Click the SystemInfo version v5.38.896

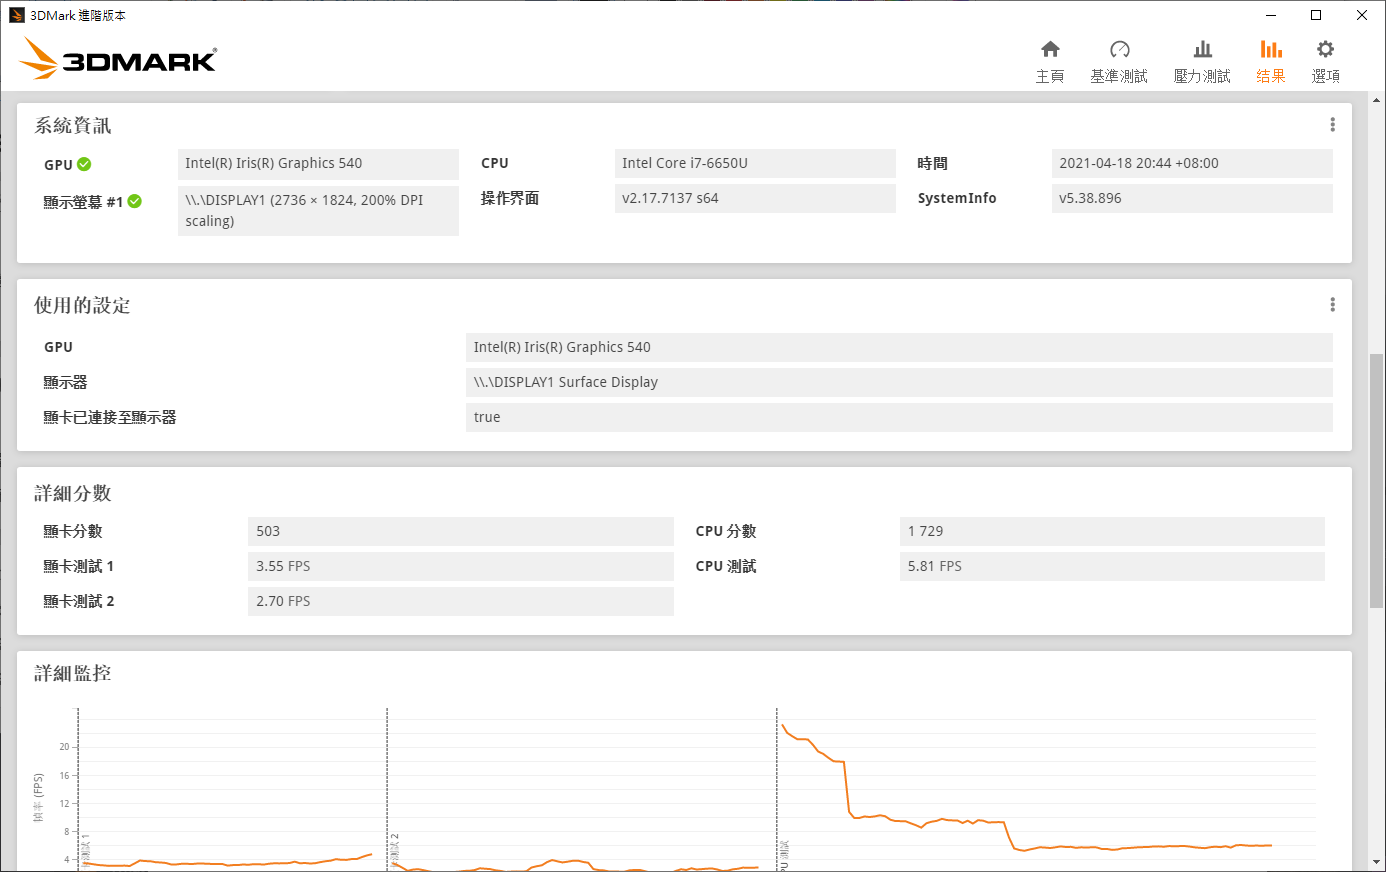1192,198
